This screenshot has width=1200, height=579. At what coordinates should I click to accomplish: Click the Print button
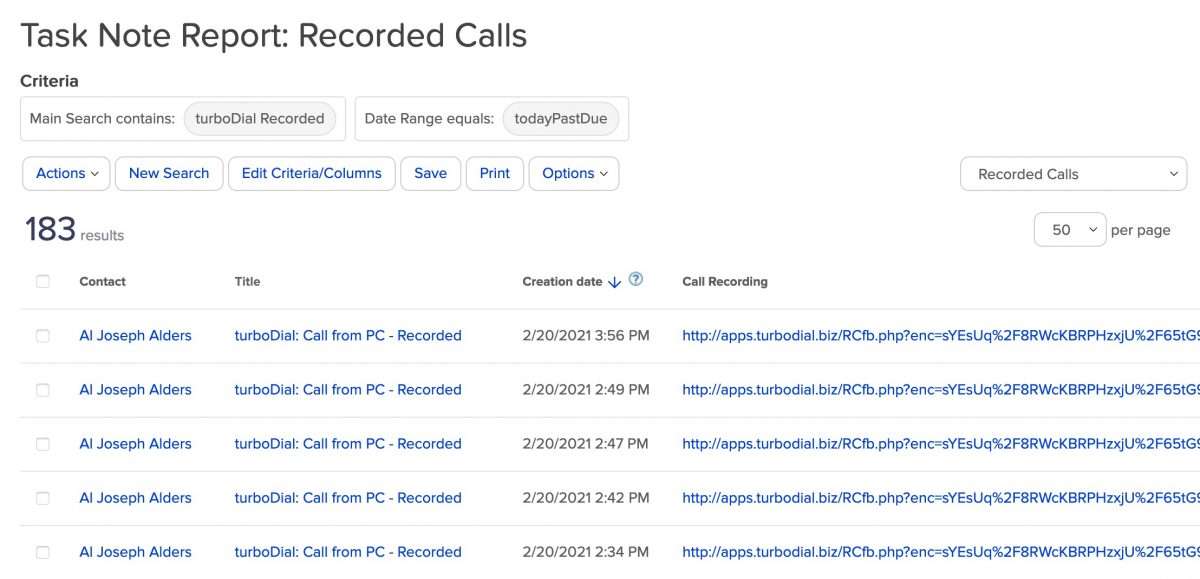click(x=495, y=173)
